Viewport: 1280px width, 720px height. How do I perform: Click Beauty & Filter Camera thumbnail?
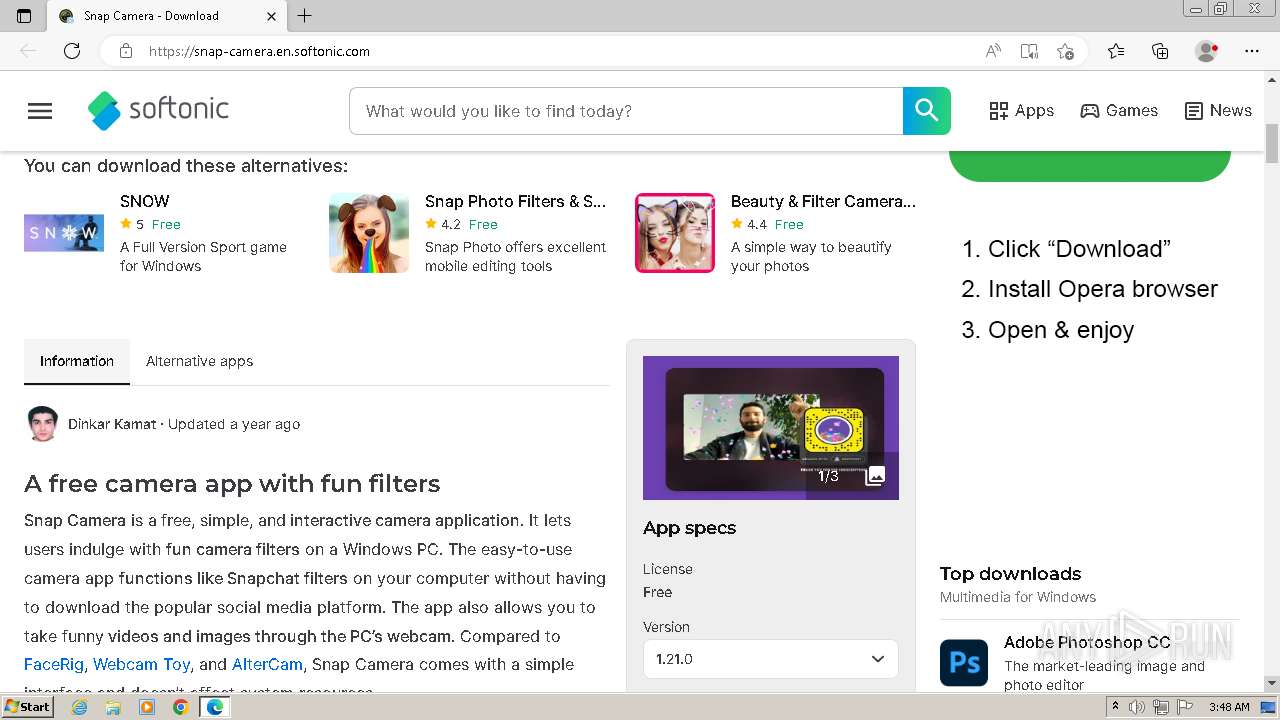[x=675, y=233]
